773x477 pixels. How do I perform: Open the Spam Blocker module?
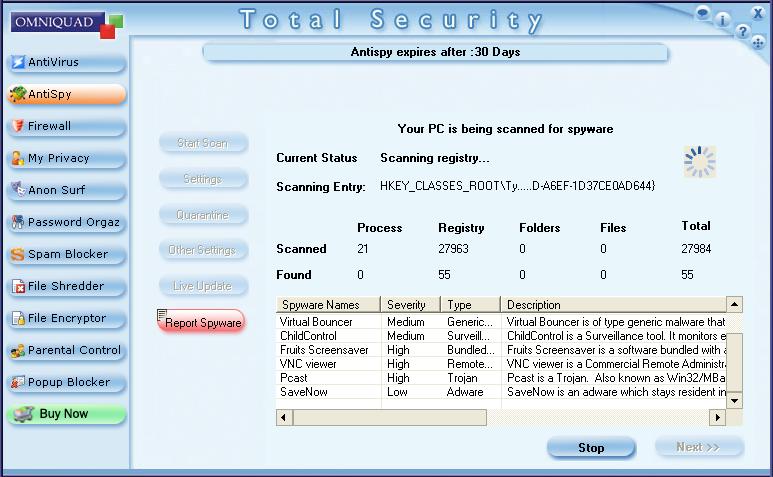pos(67,254)
